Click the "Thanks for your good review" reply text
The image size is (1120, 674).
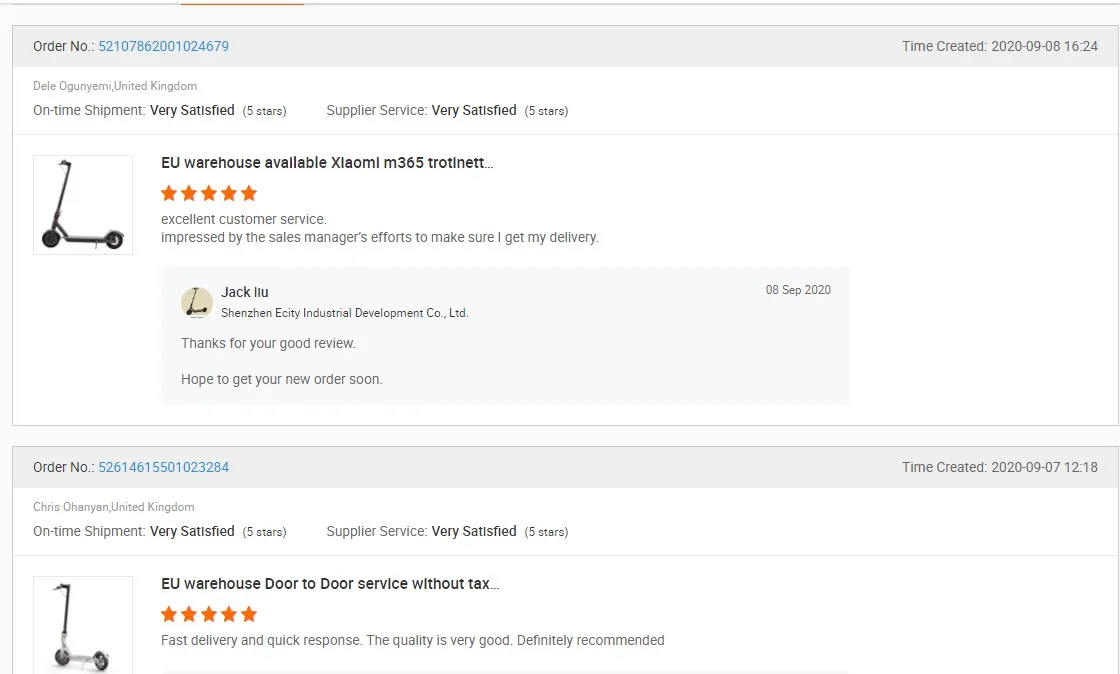(268, 343)
